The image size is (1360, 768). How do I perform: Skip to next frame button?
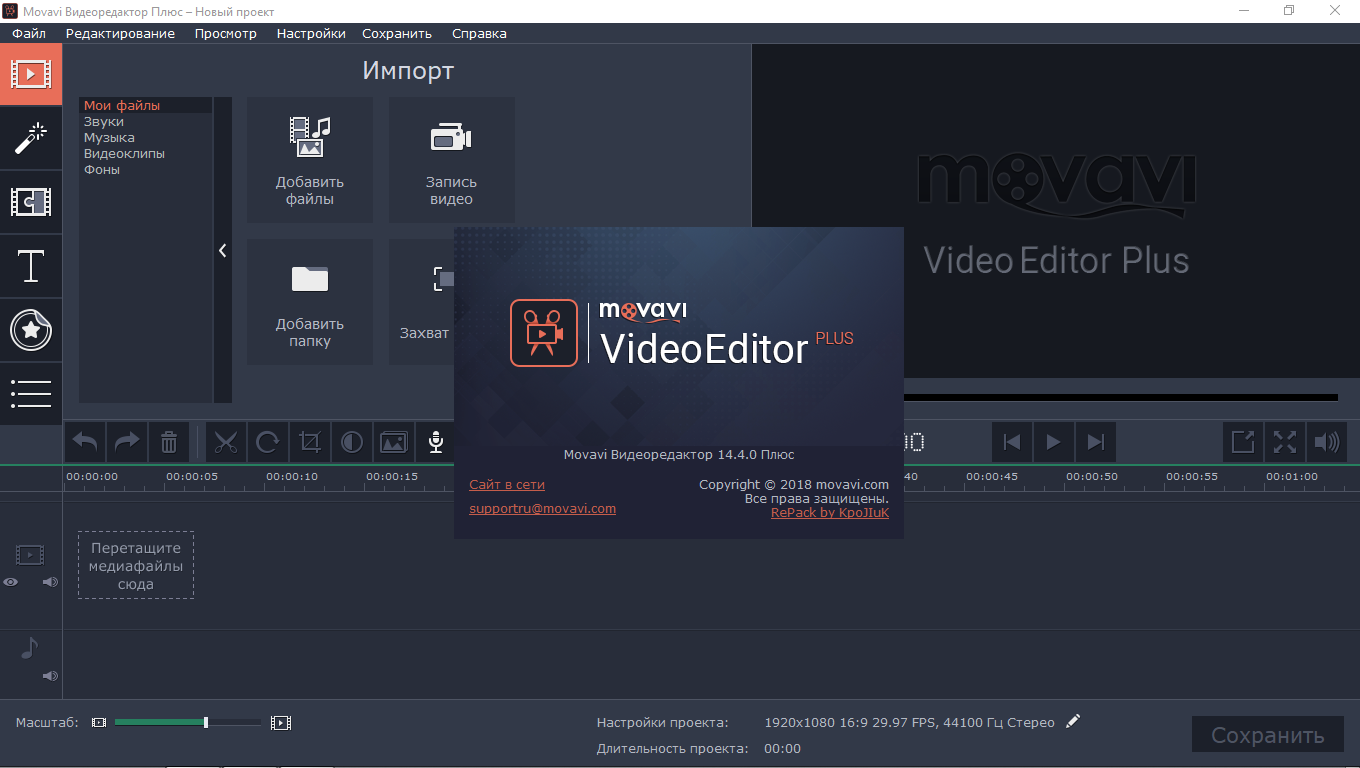point(1095,442)
